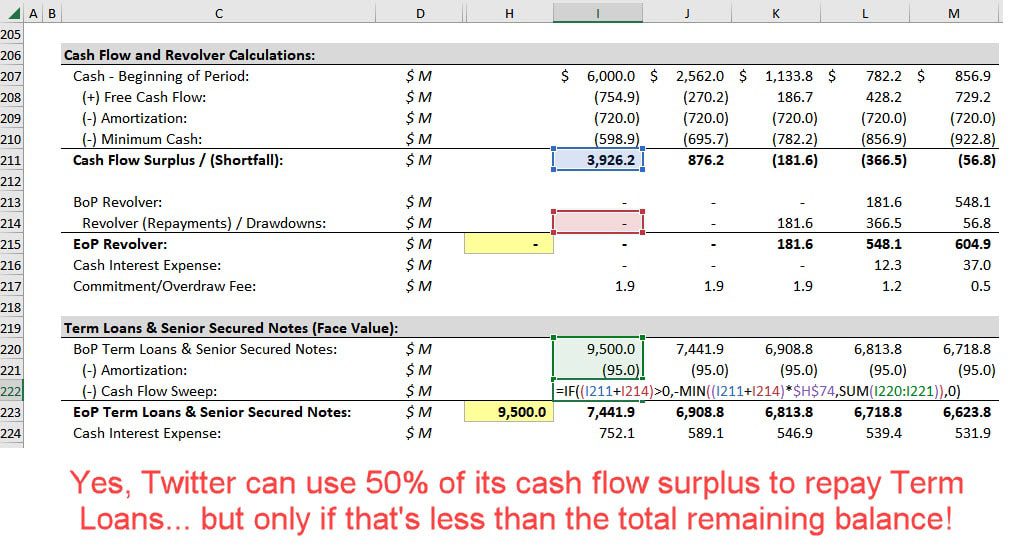Image resolution: width=1022 pixels, height=551 pixels.
Task: Select row 222 header
Action: coord(11,391)
